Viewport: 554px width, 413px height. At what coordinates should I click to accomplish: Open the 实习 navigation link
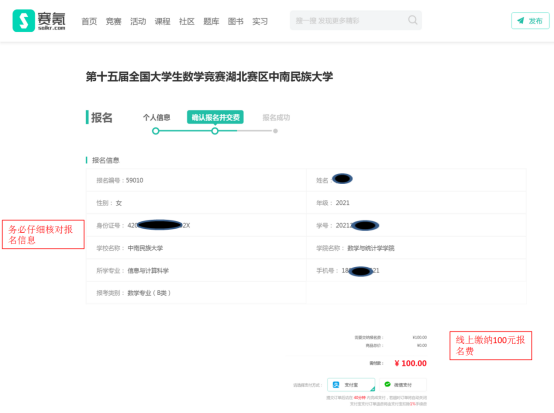pos(260,22)
